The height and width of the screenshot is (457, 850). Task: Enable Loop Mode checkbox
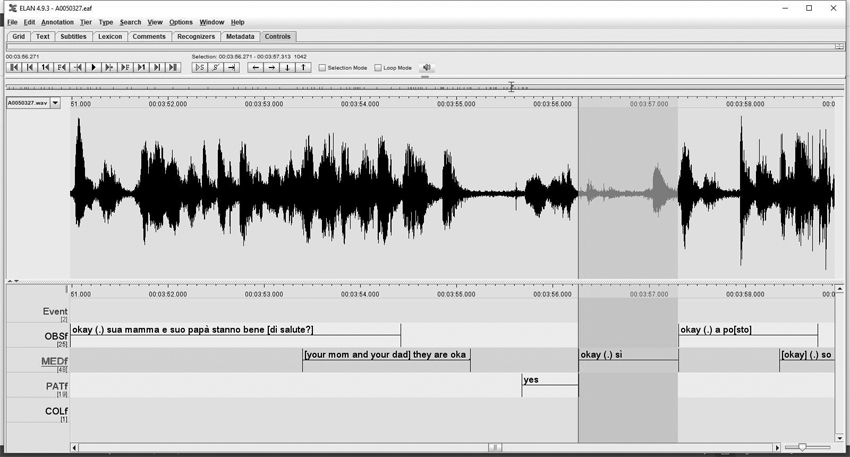[378, 68]
